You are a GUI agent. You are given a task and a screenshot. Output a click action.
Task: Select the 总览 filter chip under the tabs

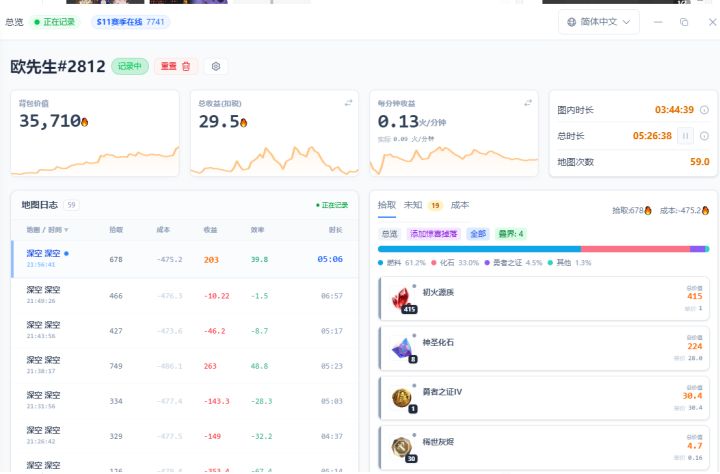pos(389,234)
